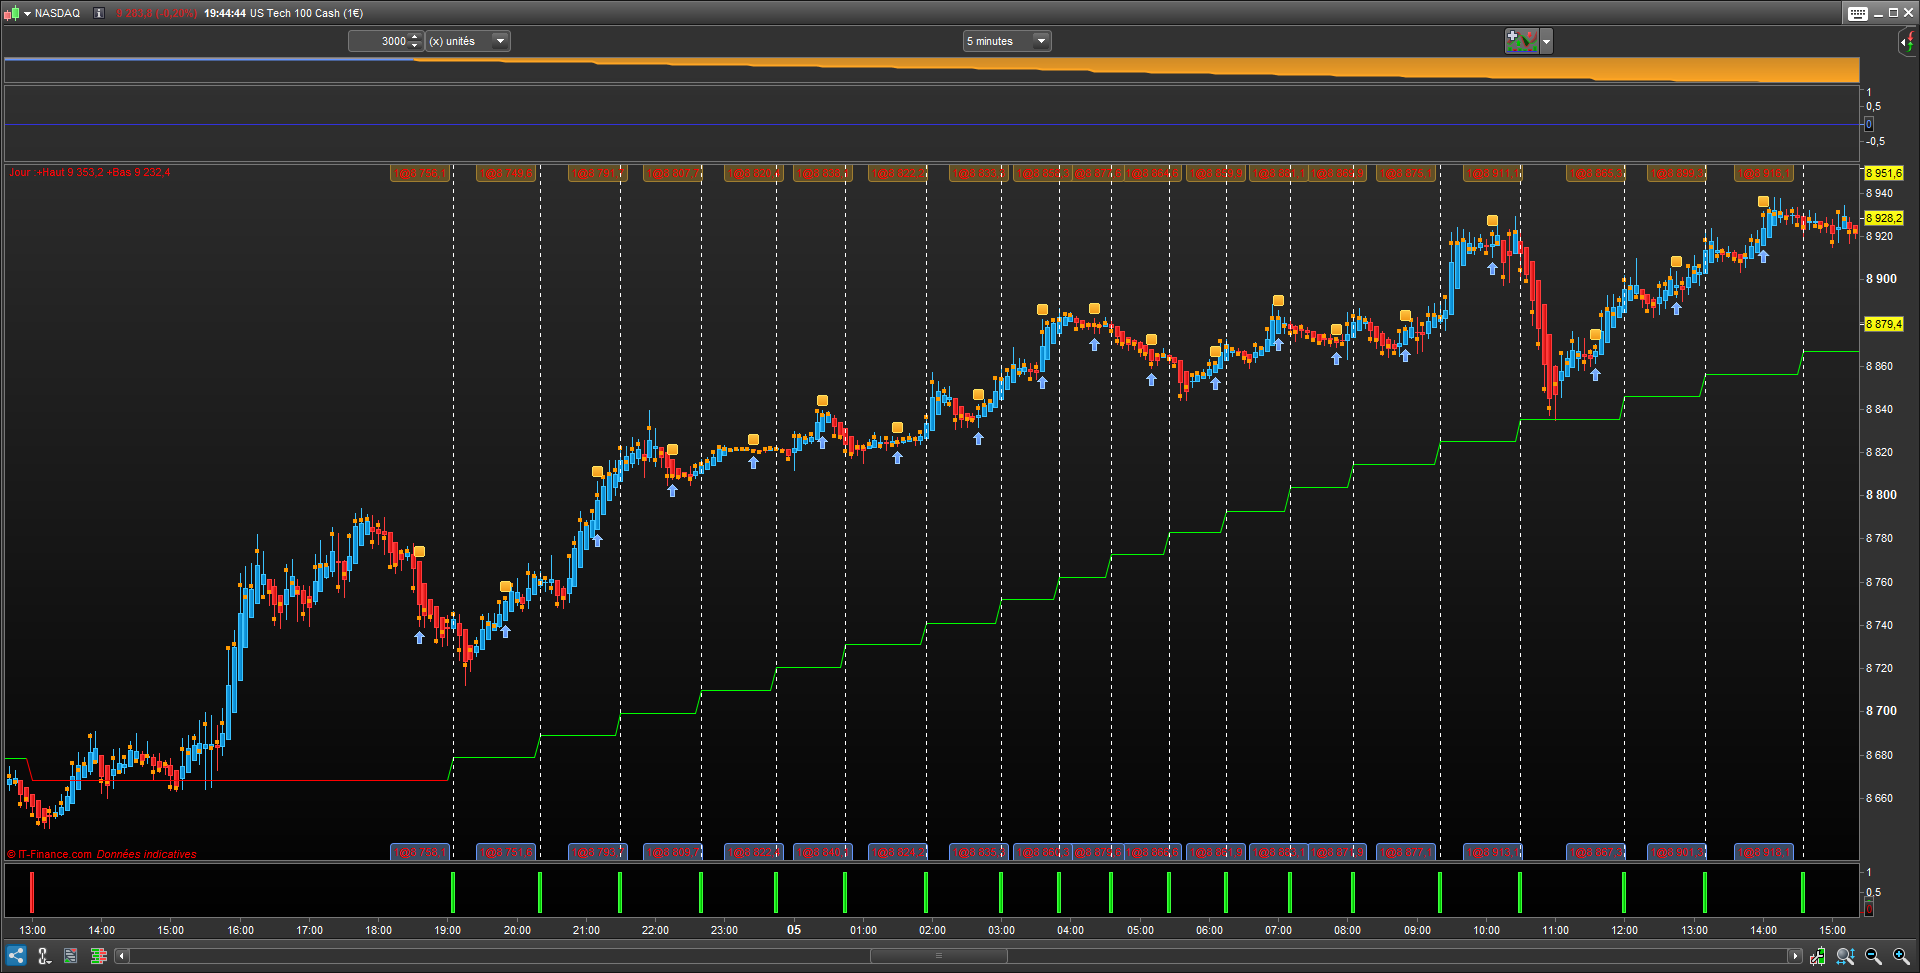The height and width of the screenshot is (973, 1920).
Task: Click the magnifier zoom-fit icon at bottom right
Action: [1845, 956]
